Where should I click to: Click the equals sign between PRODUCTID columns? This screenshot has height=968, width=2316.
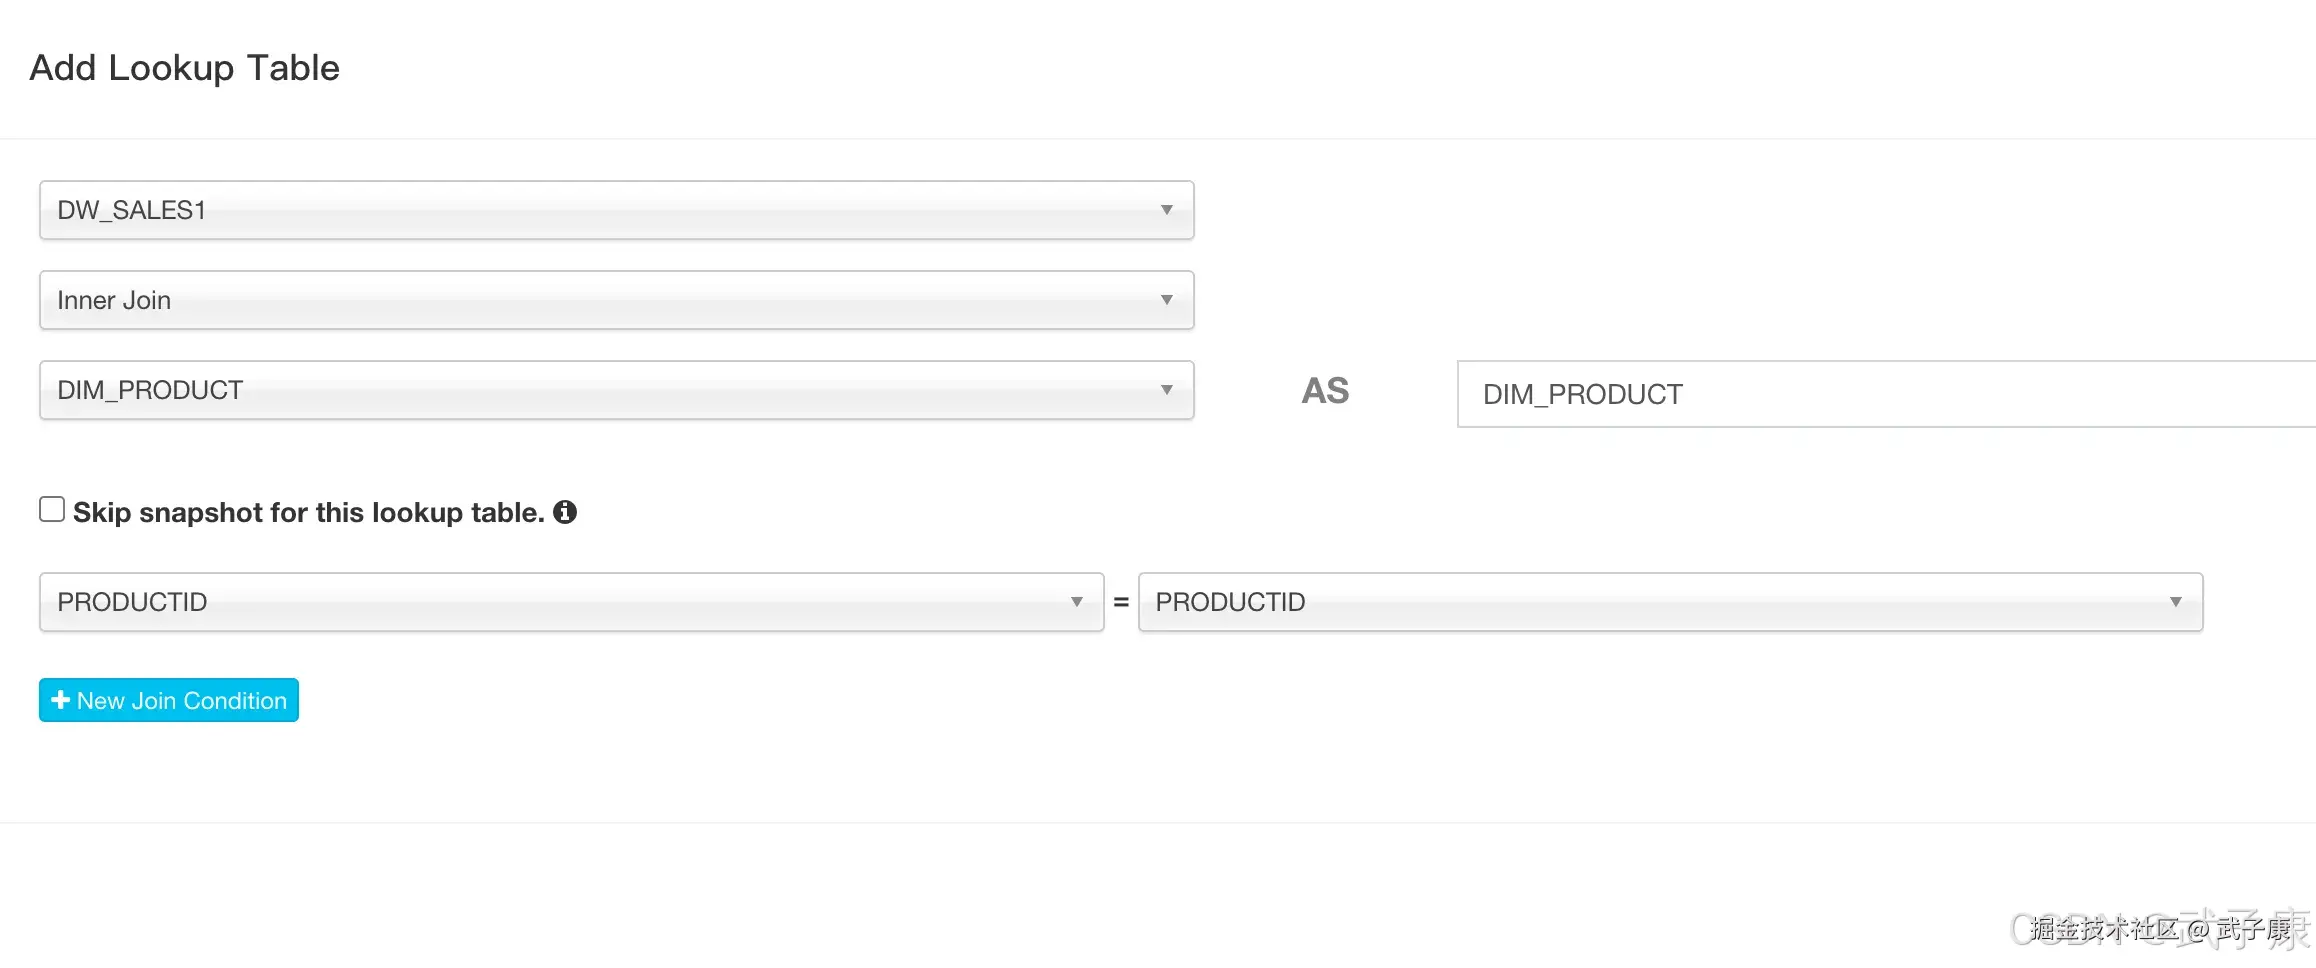click(x=1121, y=602)
